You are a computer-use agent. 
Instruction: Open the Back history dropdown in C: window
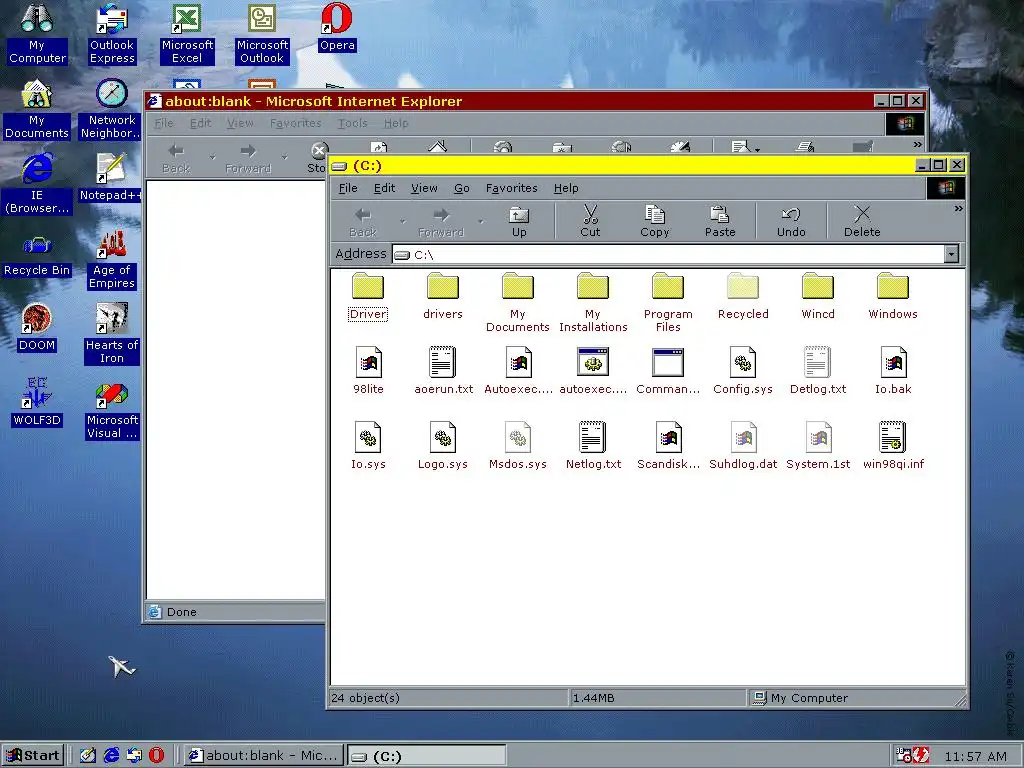coord(402,221)
